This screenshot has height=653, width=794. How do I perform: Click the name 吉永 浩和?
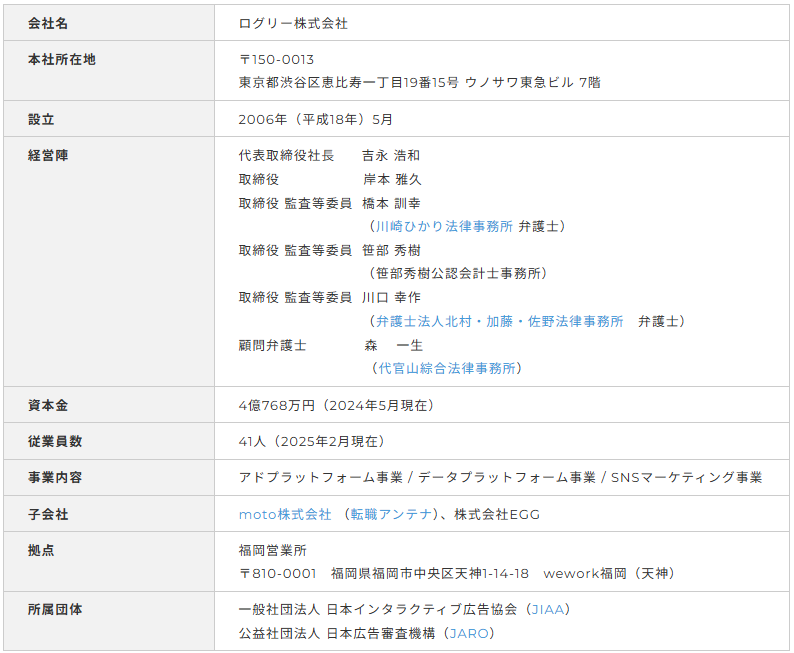(391, 155)
